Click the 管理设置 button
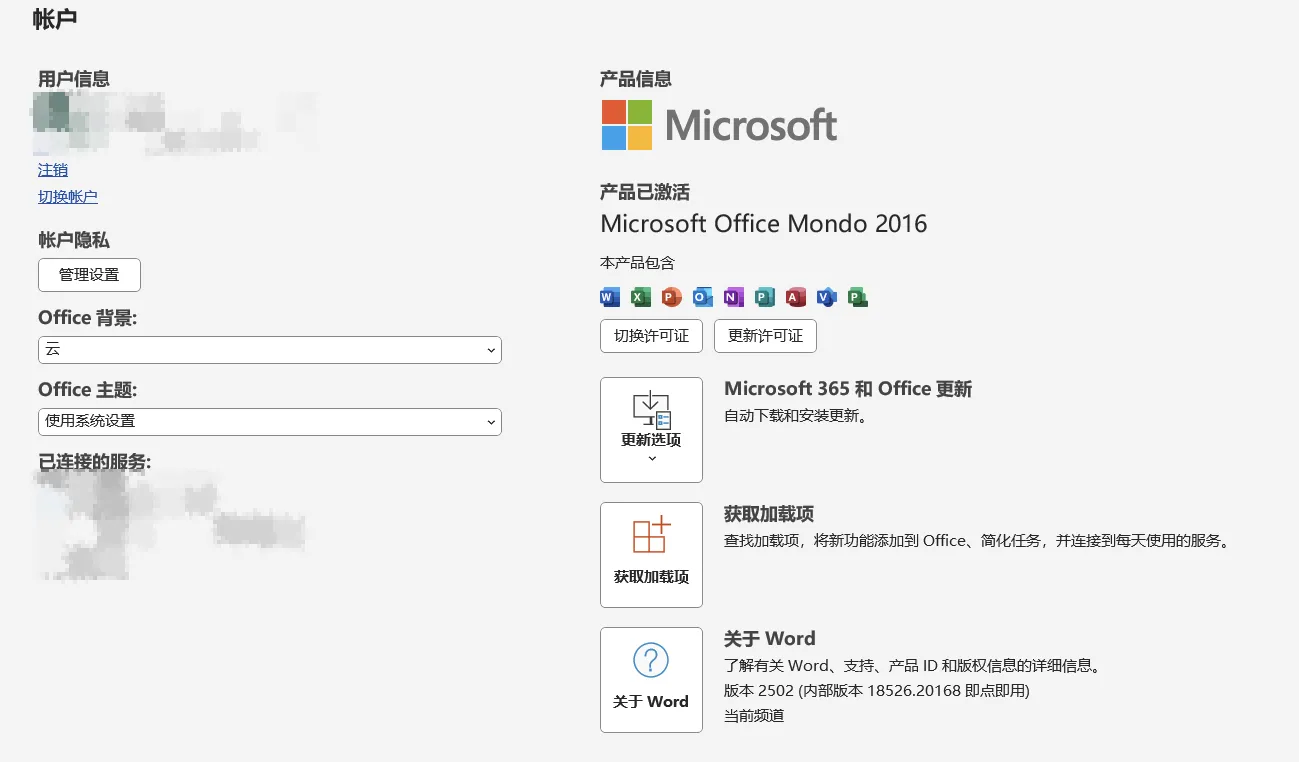The width and height of the screenshot is (1299, 762). pos(89,275)
